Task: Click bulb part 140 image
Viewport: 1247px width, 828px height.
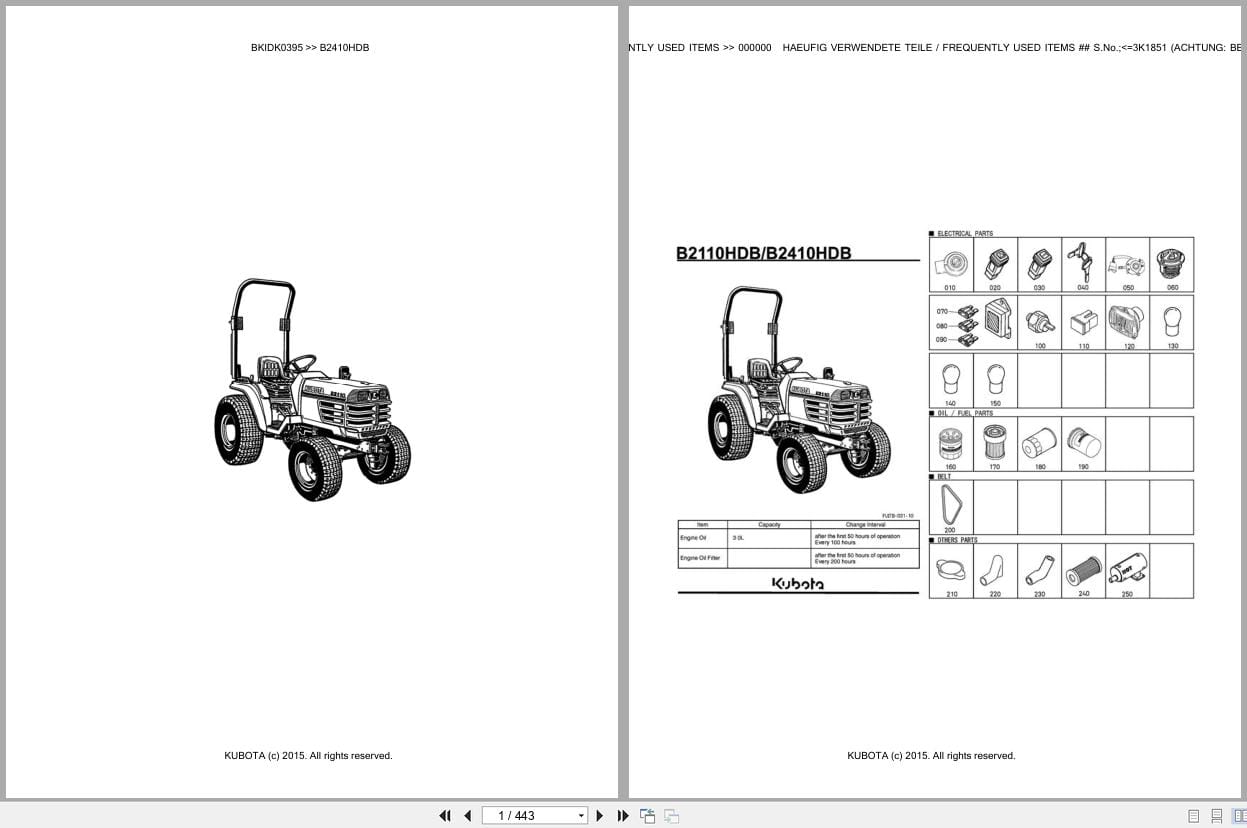Action: coord(951,378)
